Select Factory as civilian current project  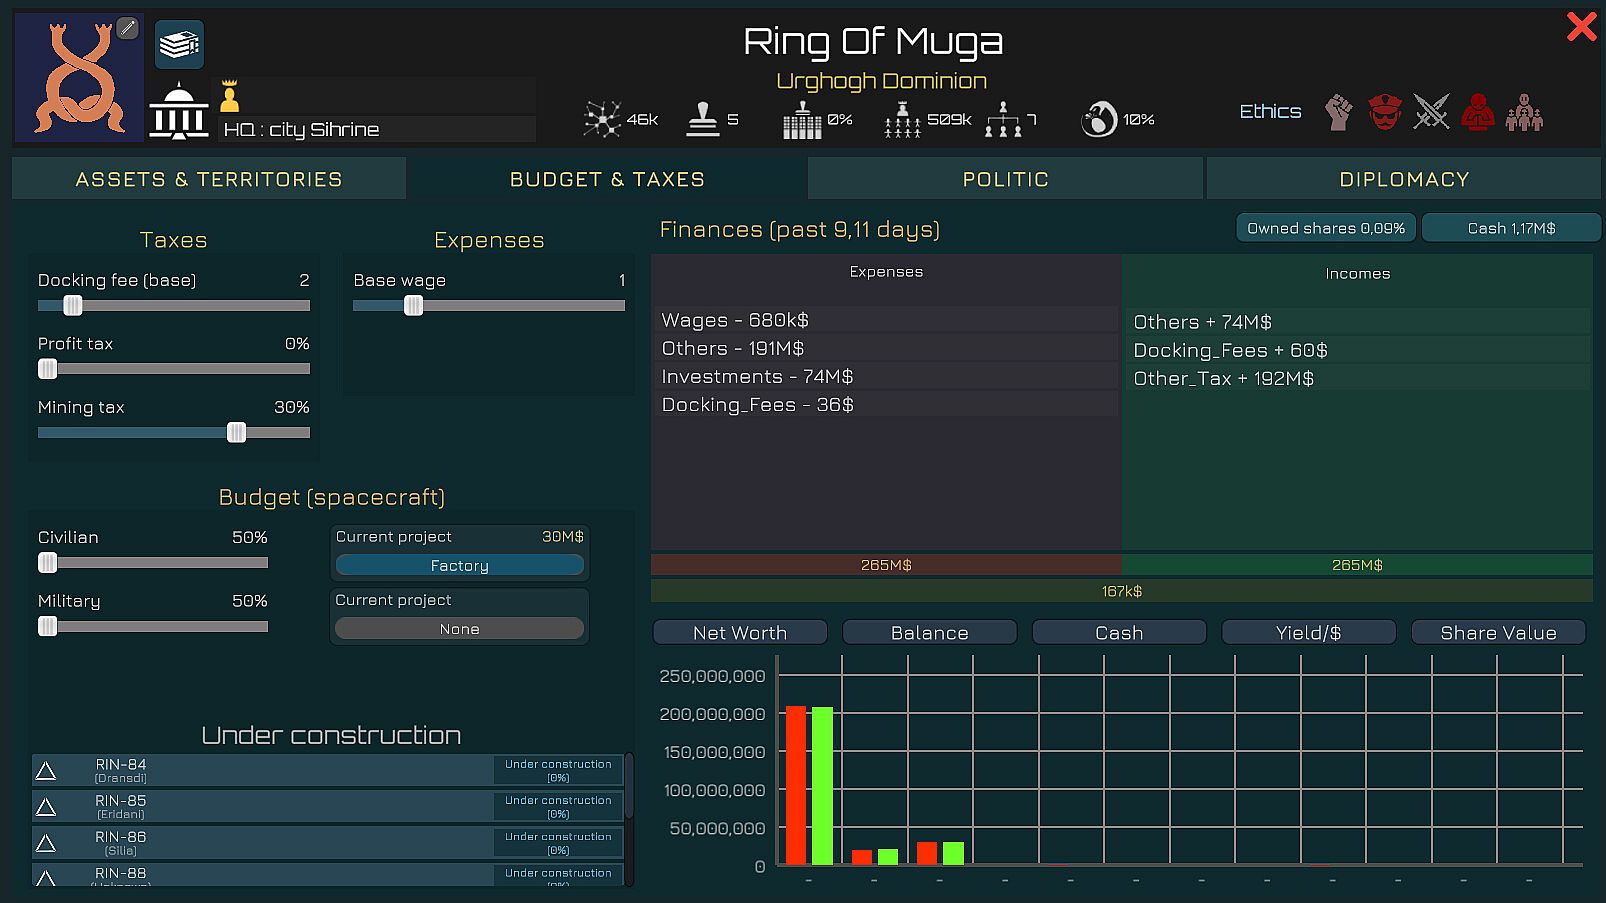click(459, 566)
